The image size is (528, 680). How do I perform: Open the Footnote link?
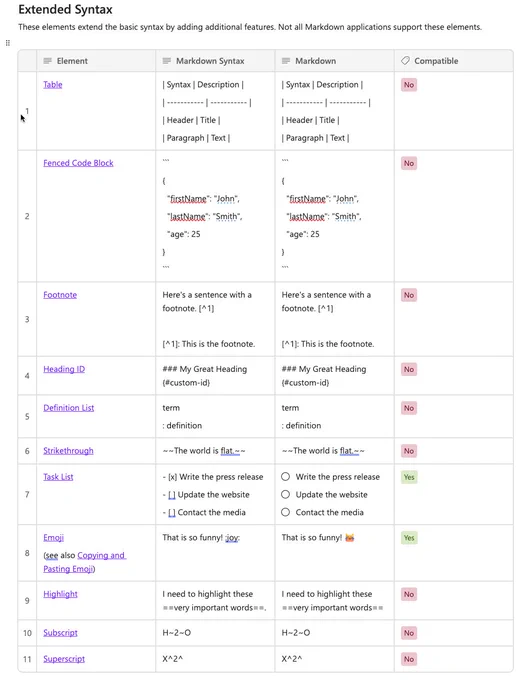(x=60, y=295)
